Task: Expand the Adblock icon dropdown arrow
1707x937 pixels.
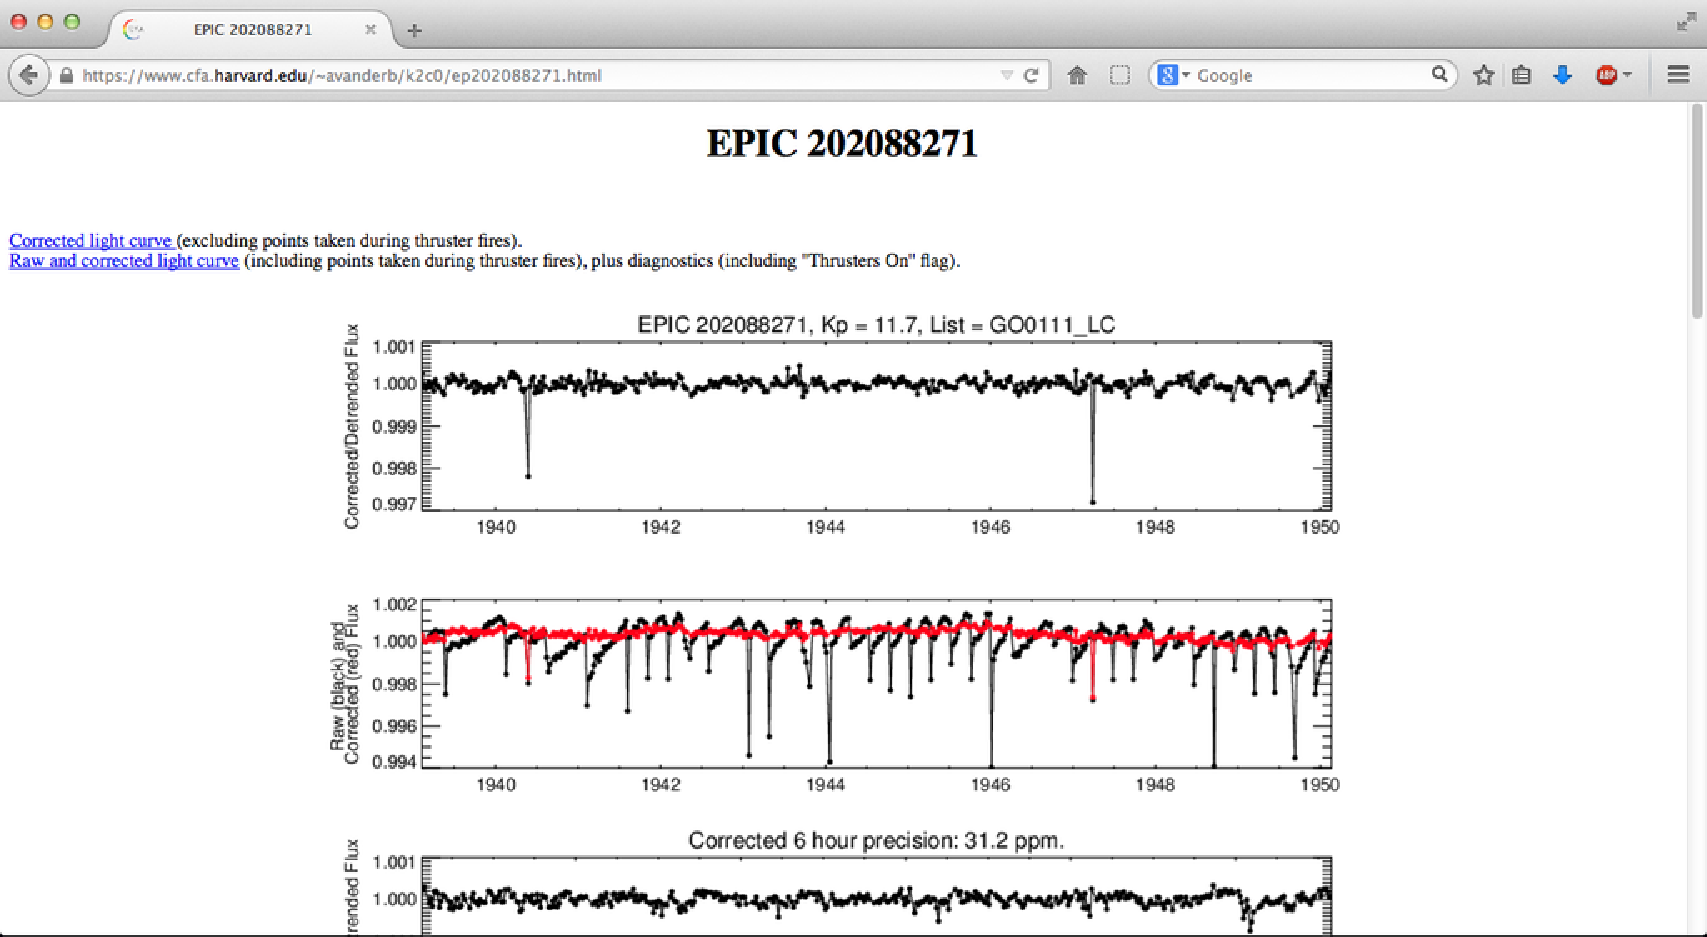Action: (x=1627, y=75)
